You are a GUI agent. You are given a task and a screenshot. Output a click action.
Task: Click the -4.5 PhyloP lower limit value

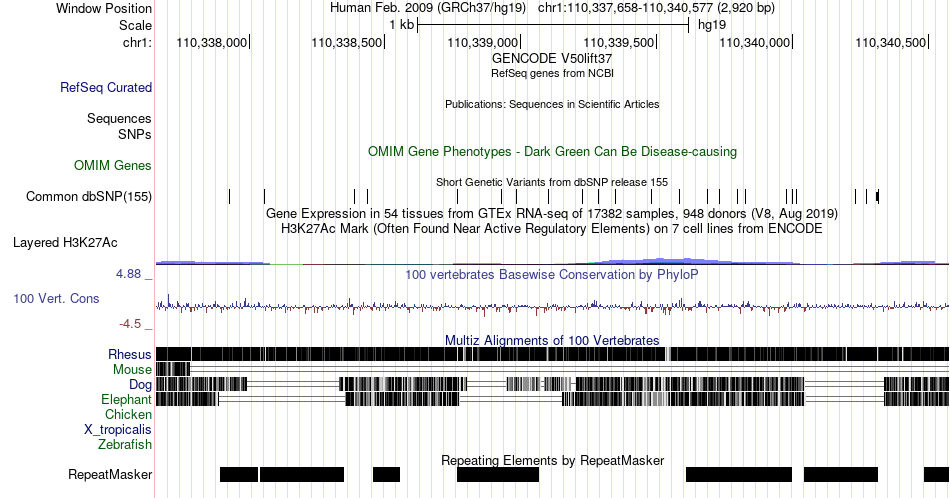(130, 324)
